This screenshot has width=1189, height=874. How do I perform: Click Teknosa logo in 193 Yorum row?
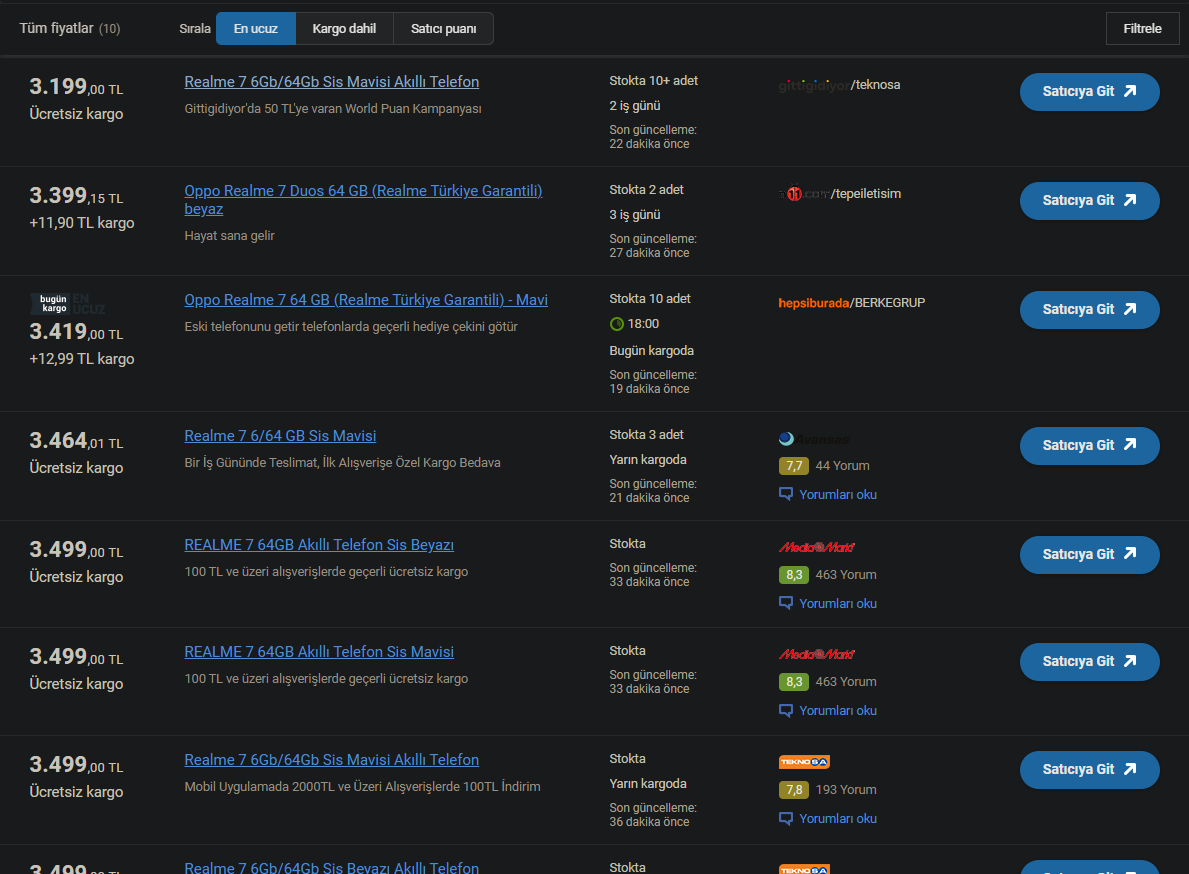[x=804, y=762]
